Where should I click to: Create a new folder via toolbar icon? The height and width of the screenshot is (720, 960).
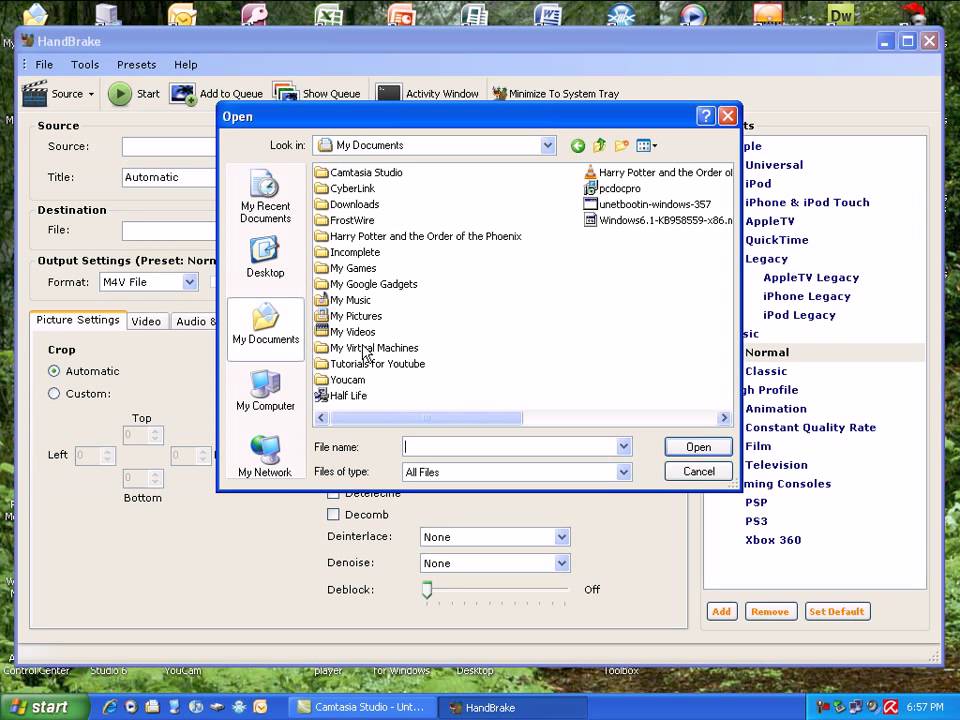click(621, 145)
